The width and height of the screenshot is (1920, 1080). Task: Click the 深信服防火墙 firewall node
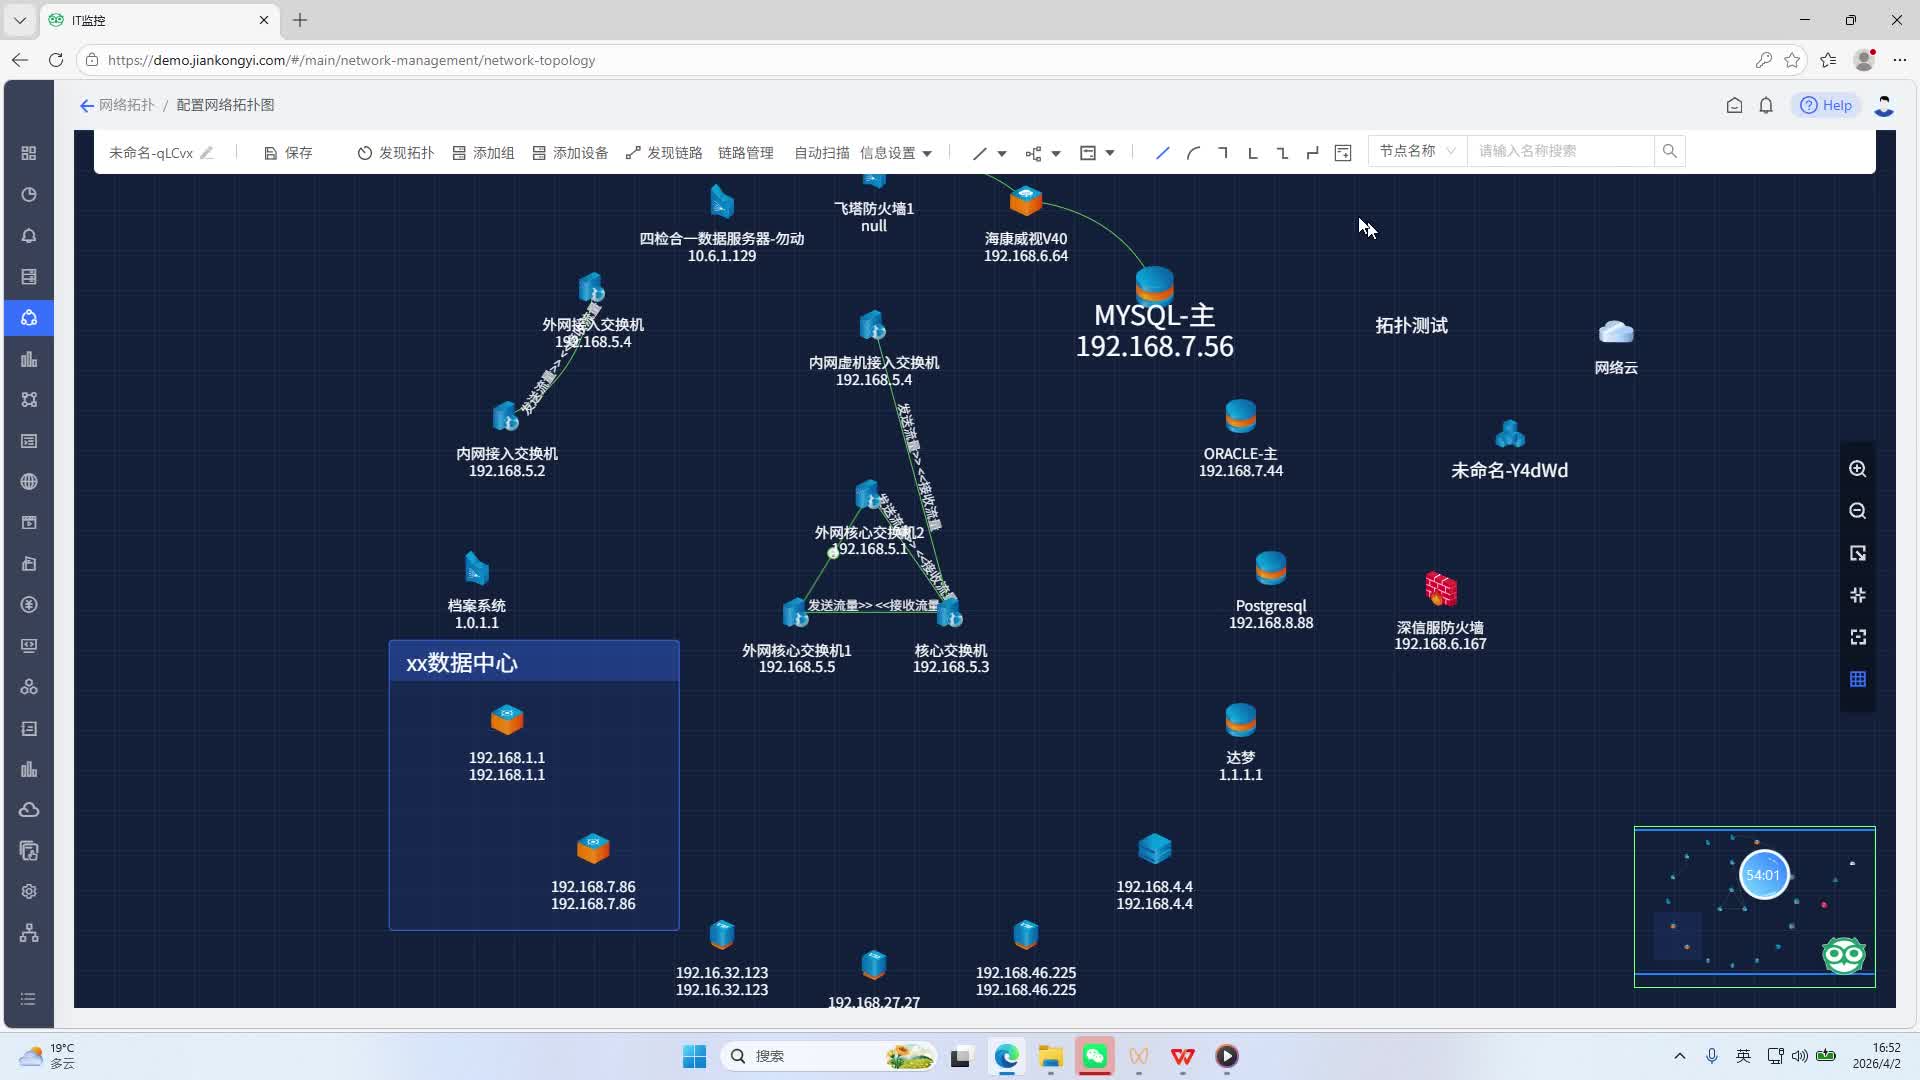point(1440,590)
